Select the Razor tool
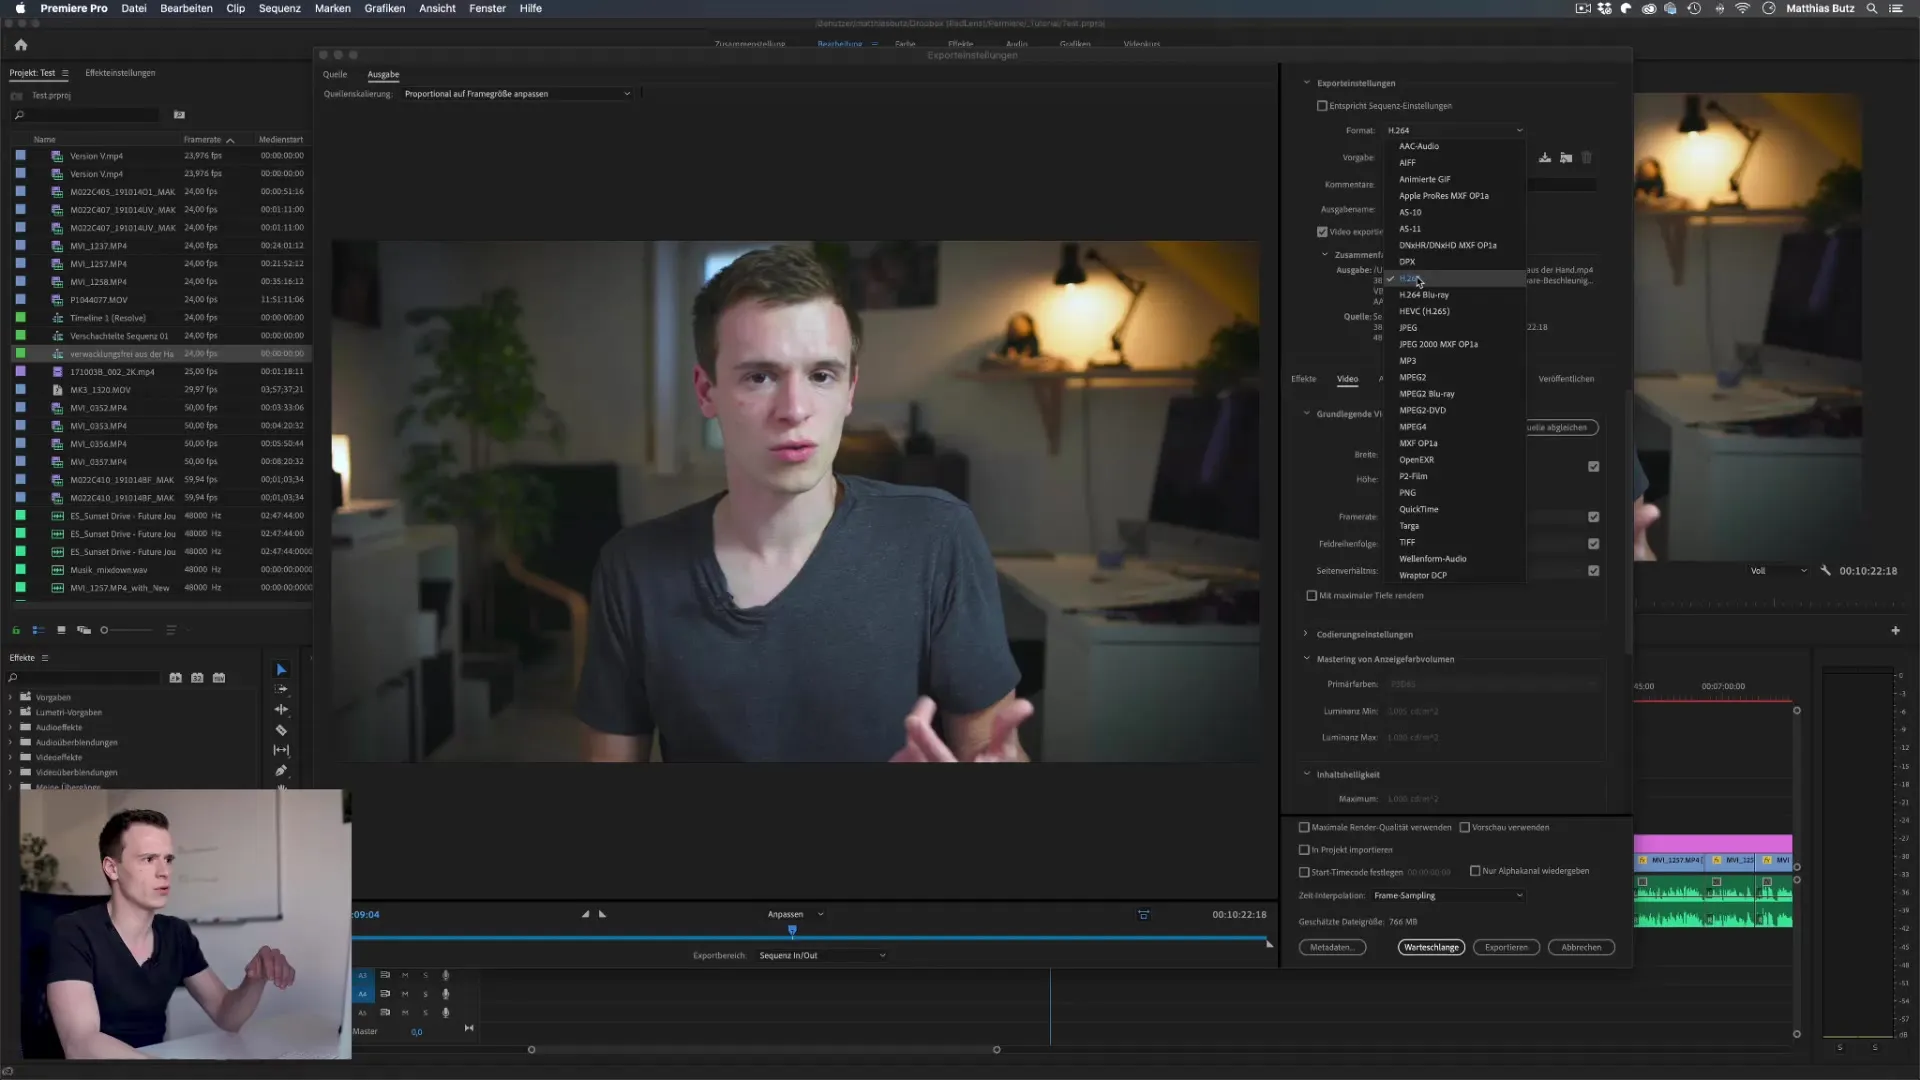Screen dimensions: 1920x1080 pos(281,730)
